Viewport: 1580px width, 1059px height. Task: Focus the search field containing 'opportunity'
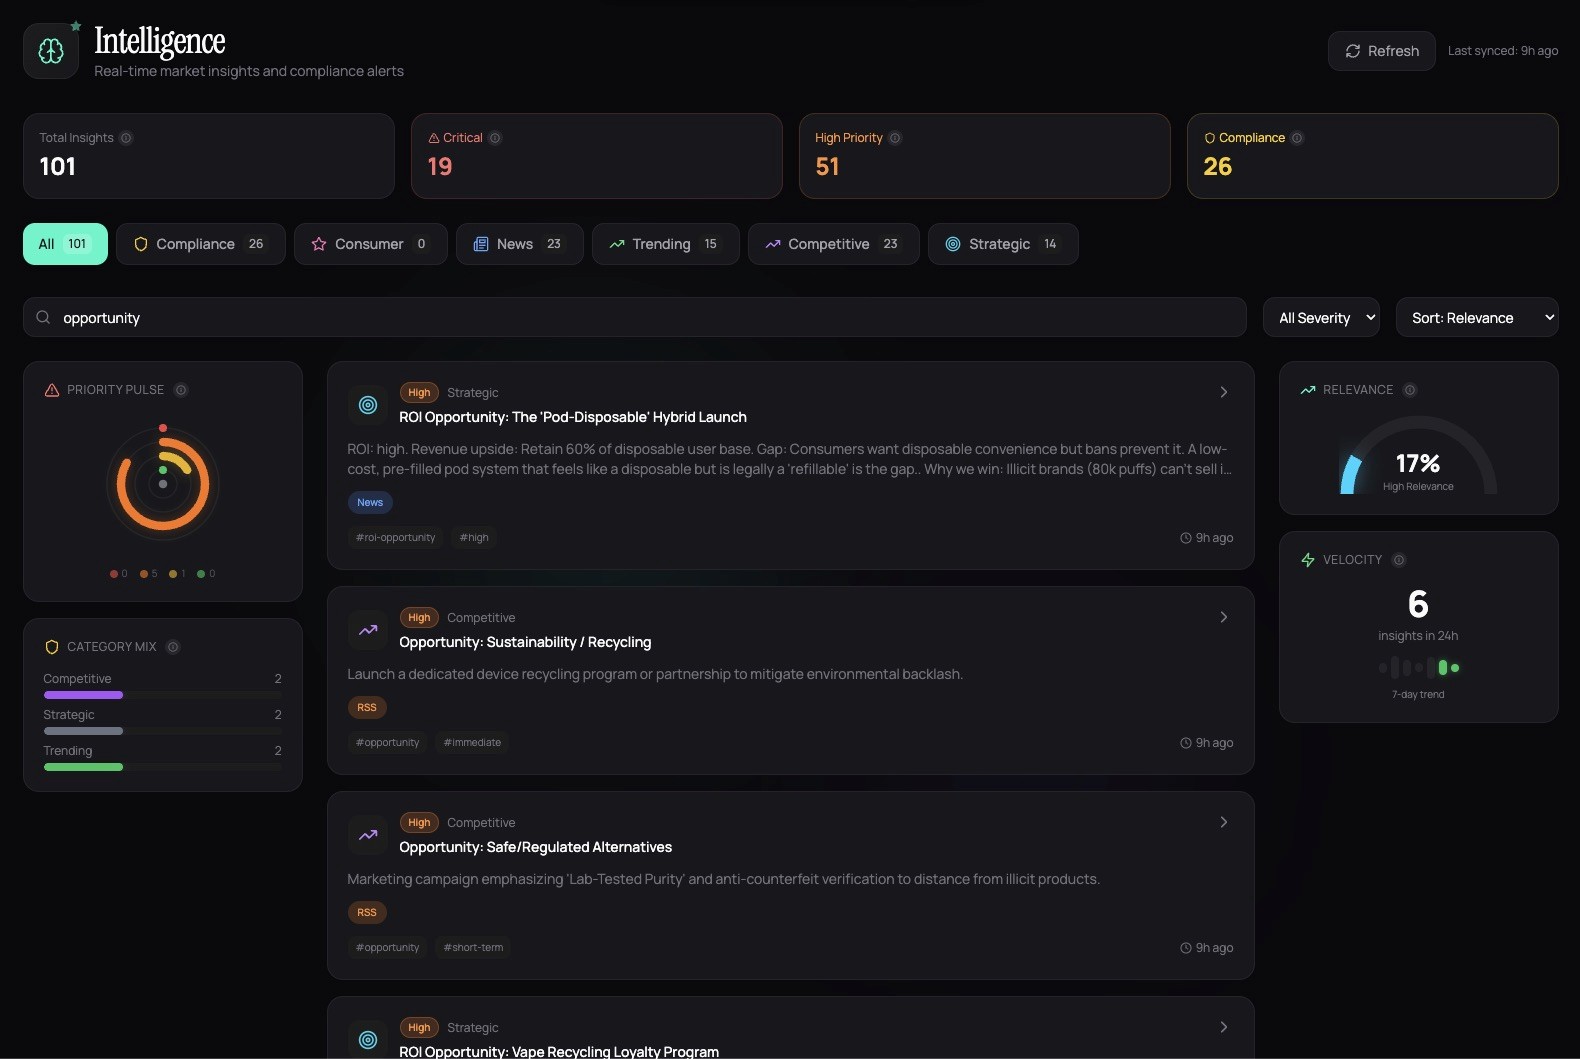pyautogui.click(x=635, y=318)
